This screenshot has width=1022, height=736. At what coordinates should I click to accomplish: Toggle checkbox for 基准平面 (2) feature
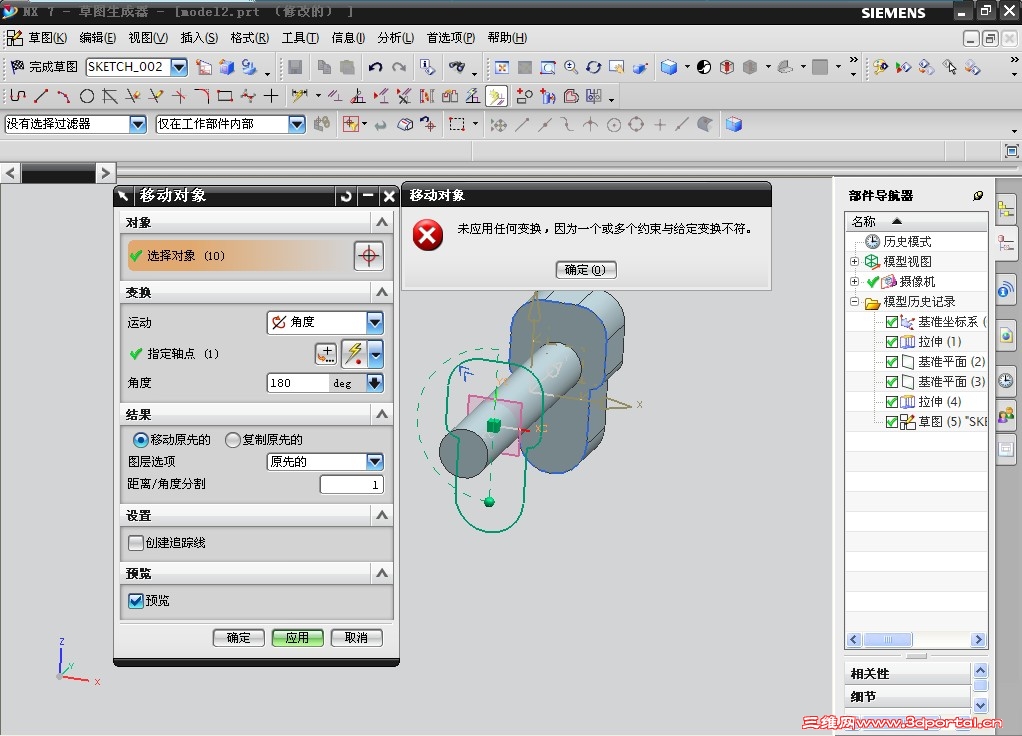click(x=892, y=362)
